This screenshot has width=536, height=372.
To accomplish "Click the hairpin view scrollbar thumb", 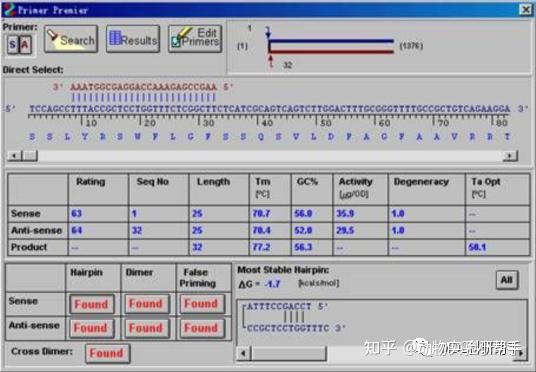I will 289,353.
